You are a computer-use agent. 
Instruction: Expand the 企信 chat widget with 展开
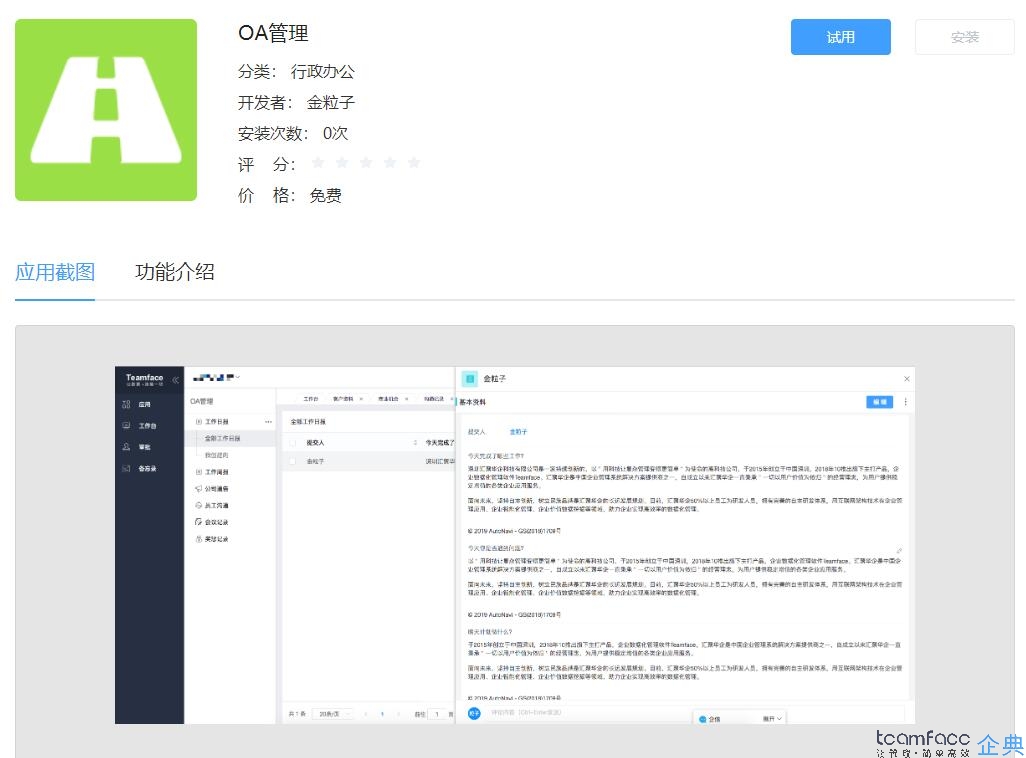click(772, 719)
